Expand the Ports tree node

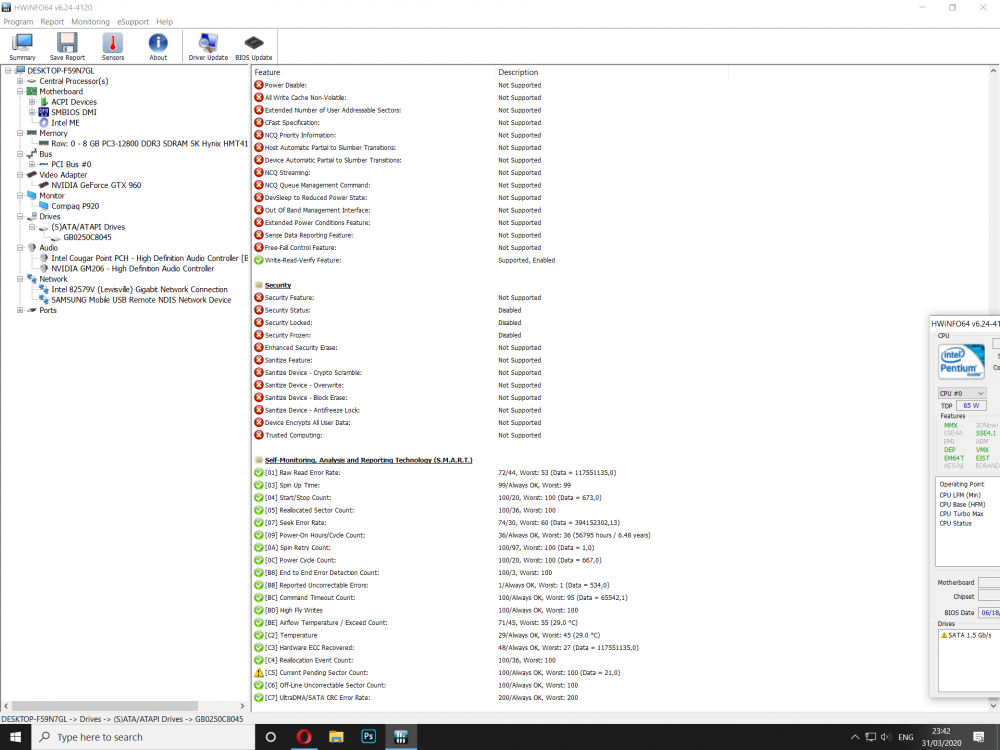[x=20, y=310]
